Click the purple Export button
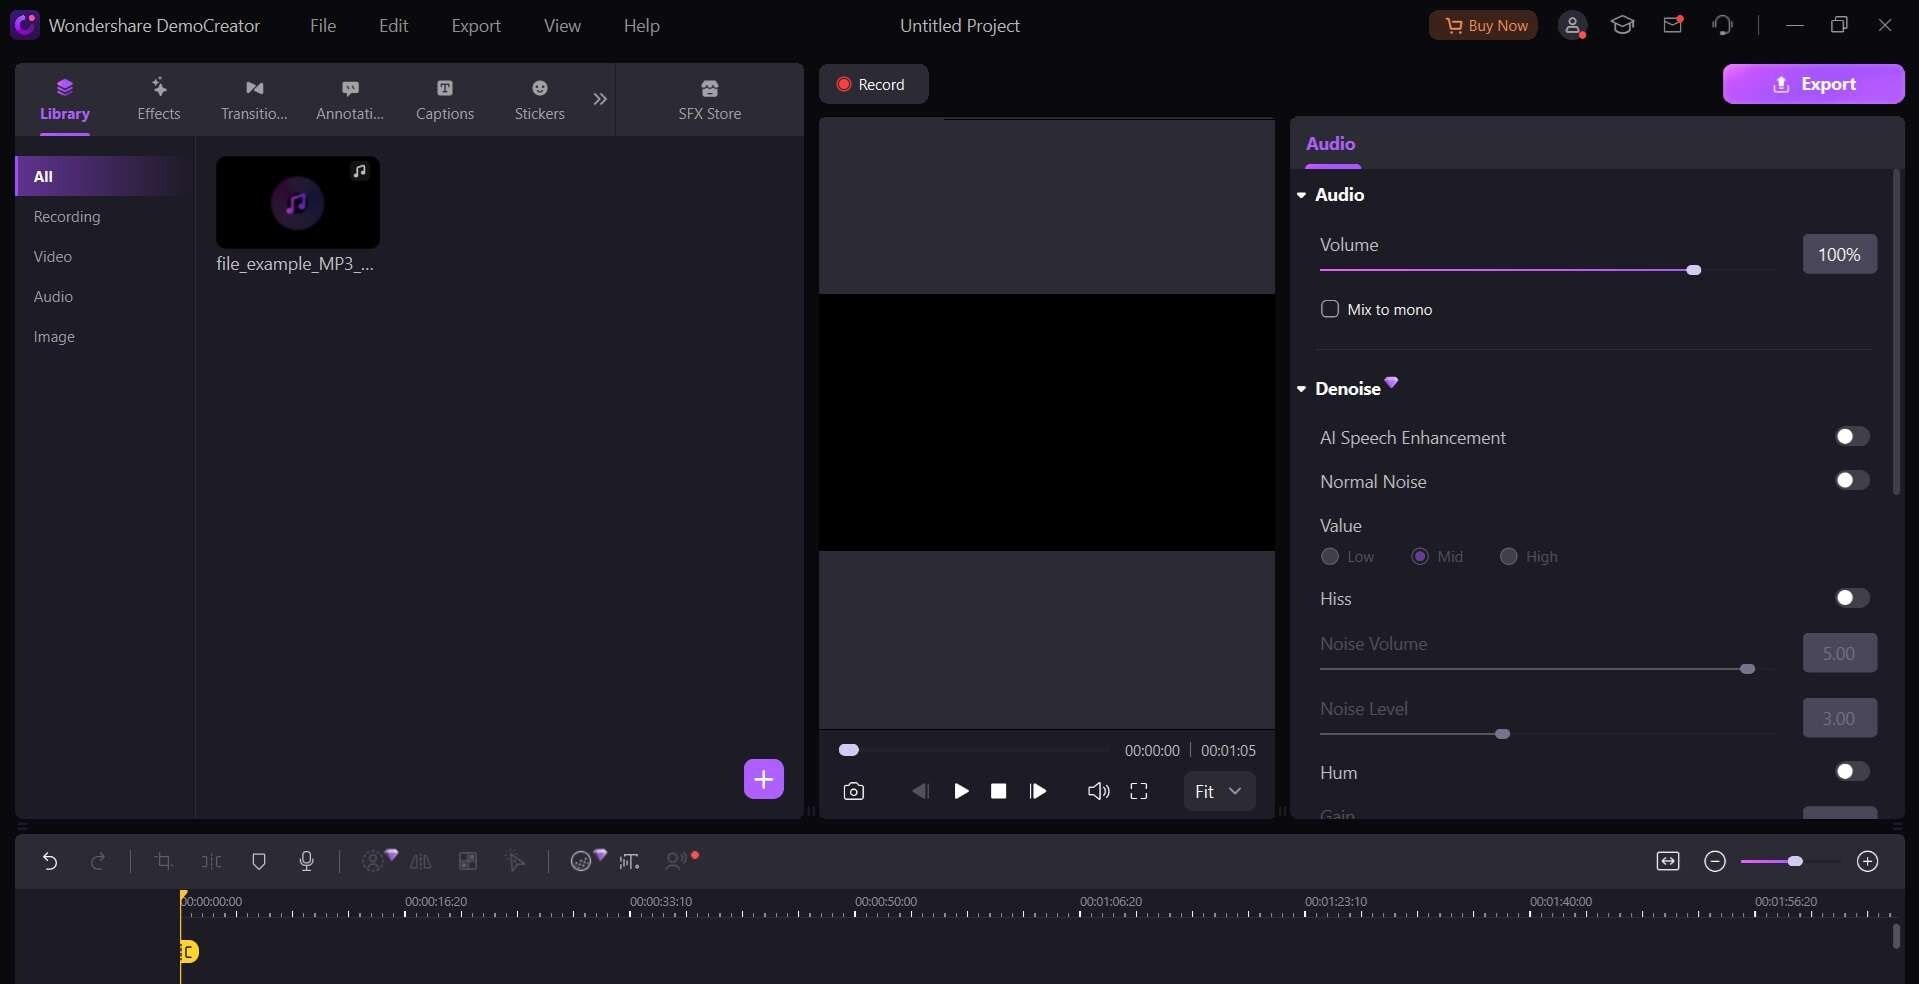Image resolution: width=1919 pixels, height=984 pixels. [1814, 84]
